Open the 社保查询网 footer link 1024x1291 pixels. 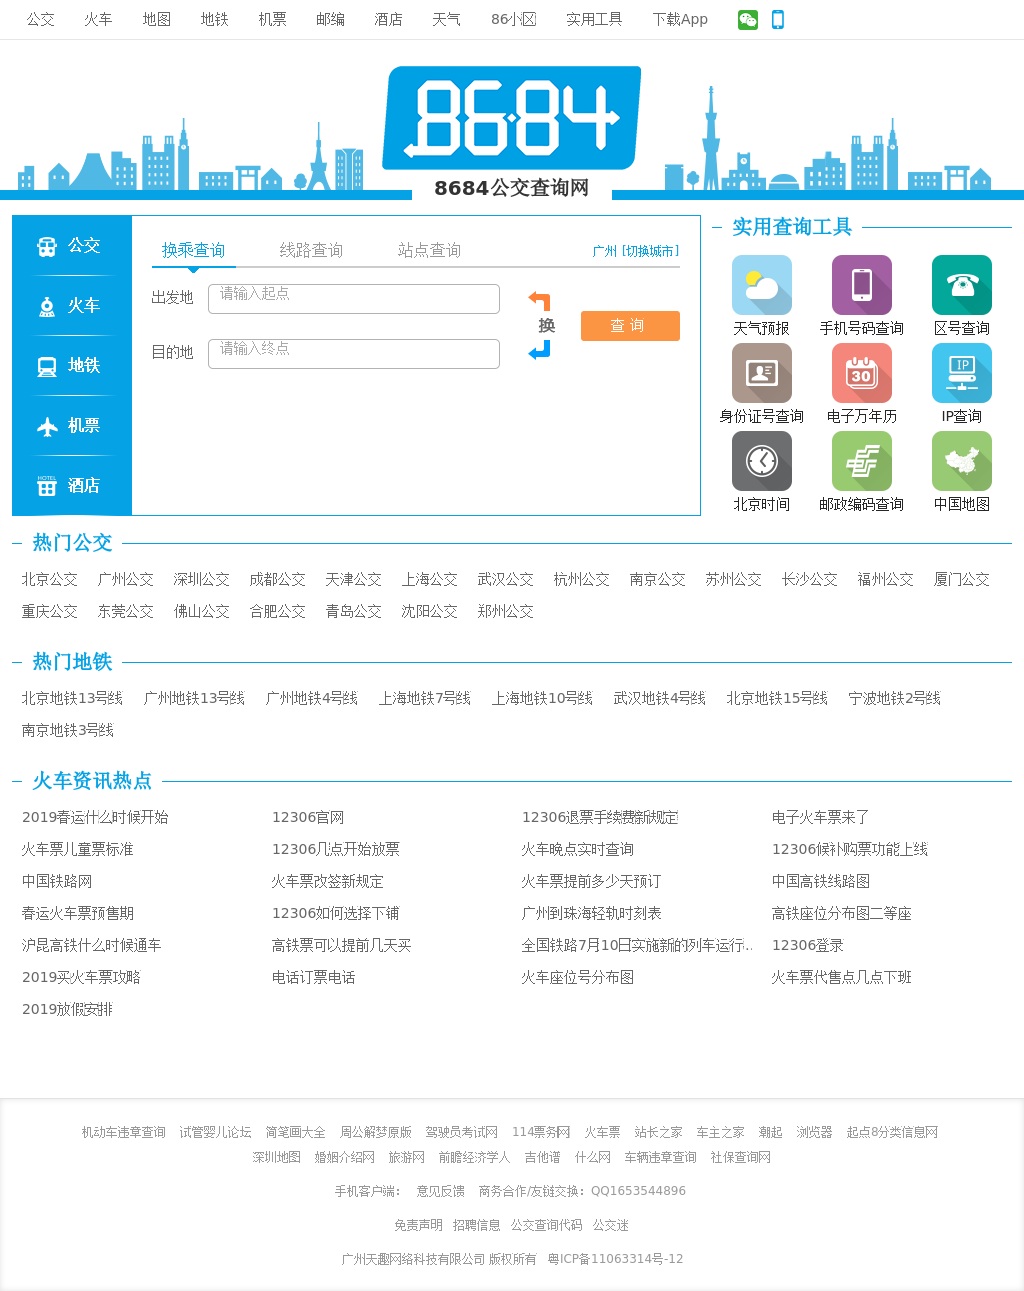741,1157
